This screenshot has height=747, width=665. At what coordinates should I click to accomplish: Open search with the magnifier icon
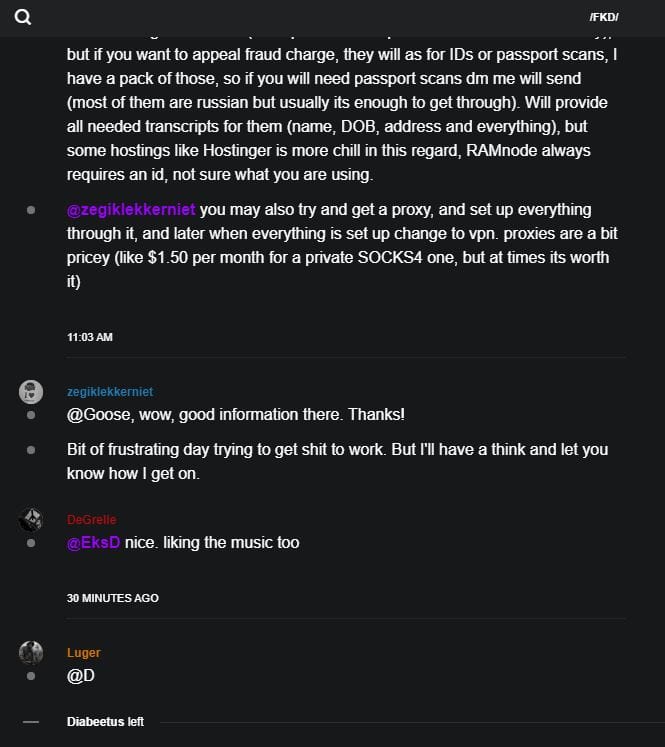23,17
